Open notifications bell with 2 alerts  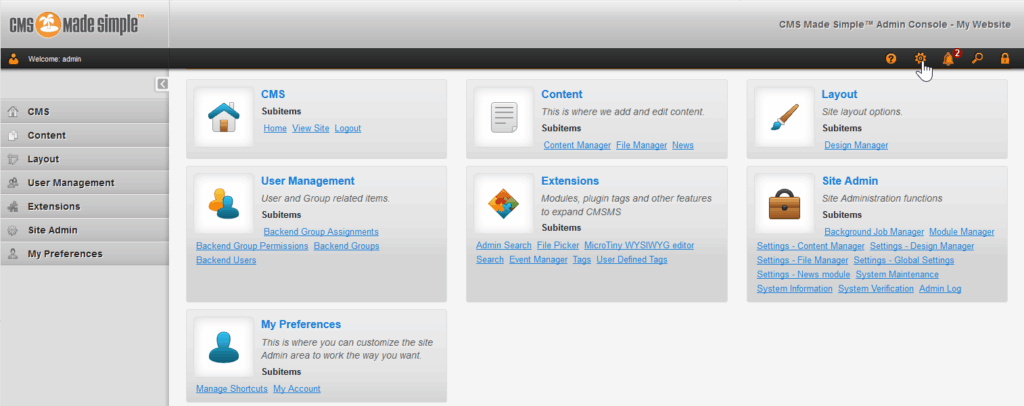pos(950,58)
